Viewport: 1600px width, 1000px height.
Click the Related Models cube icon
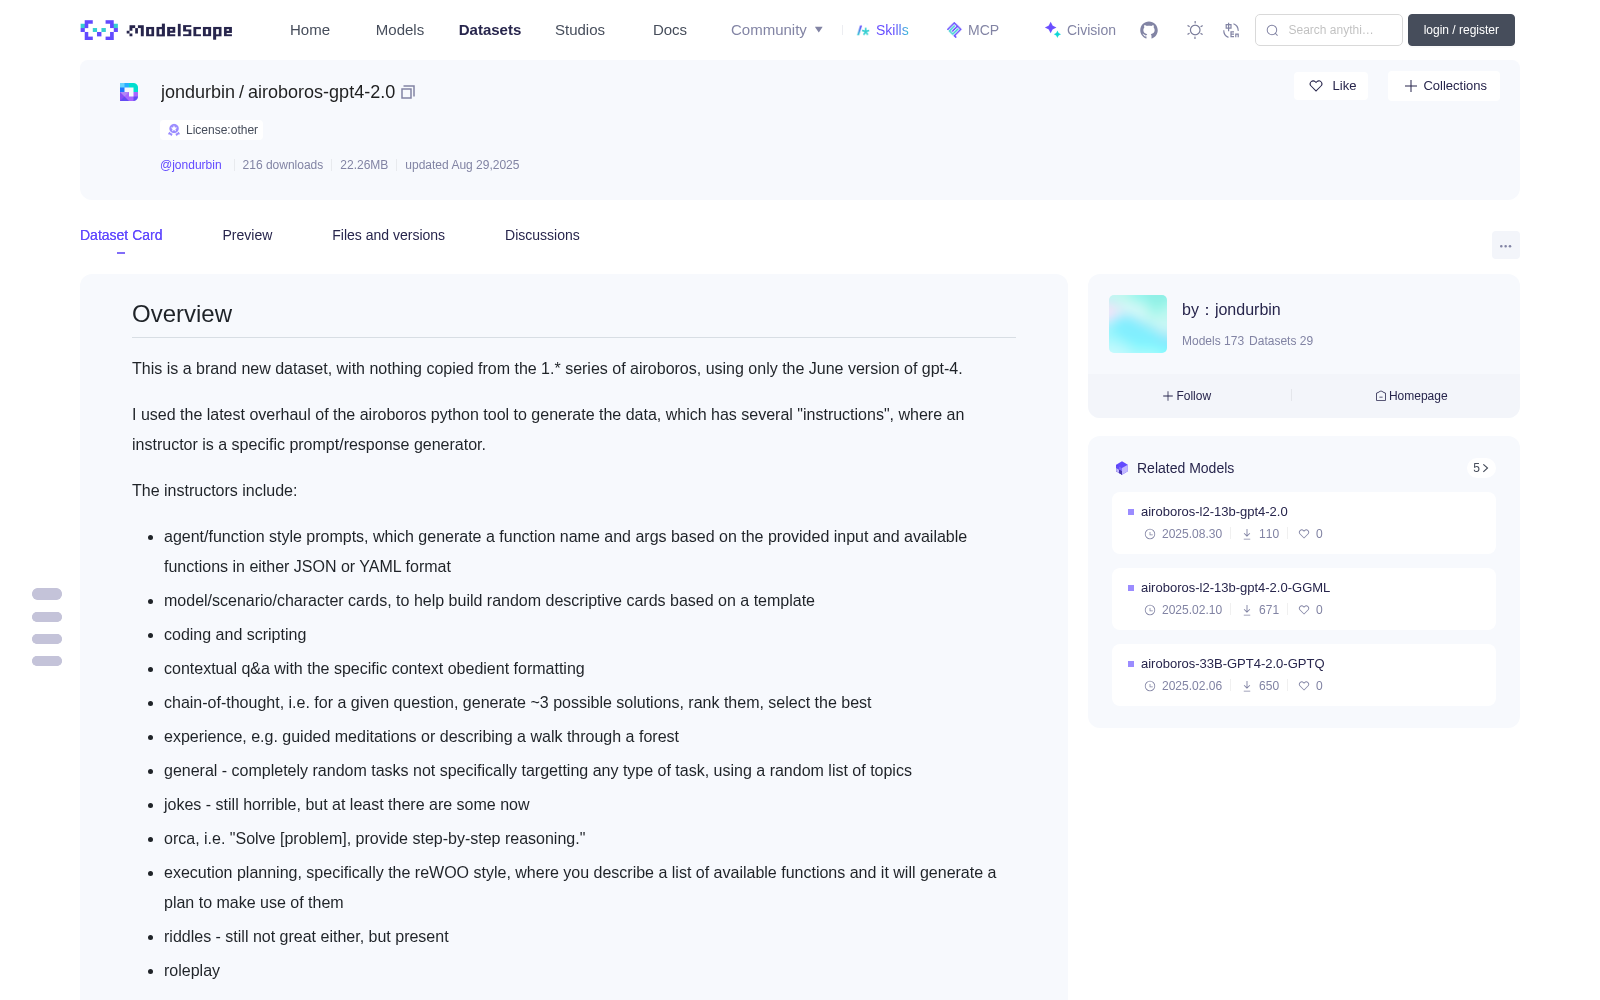pos(1122,468)
